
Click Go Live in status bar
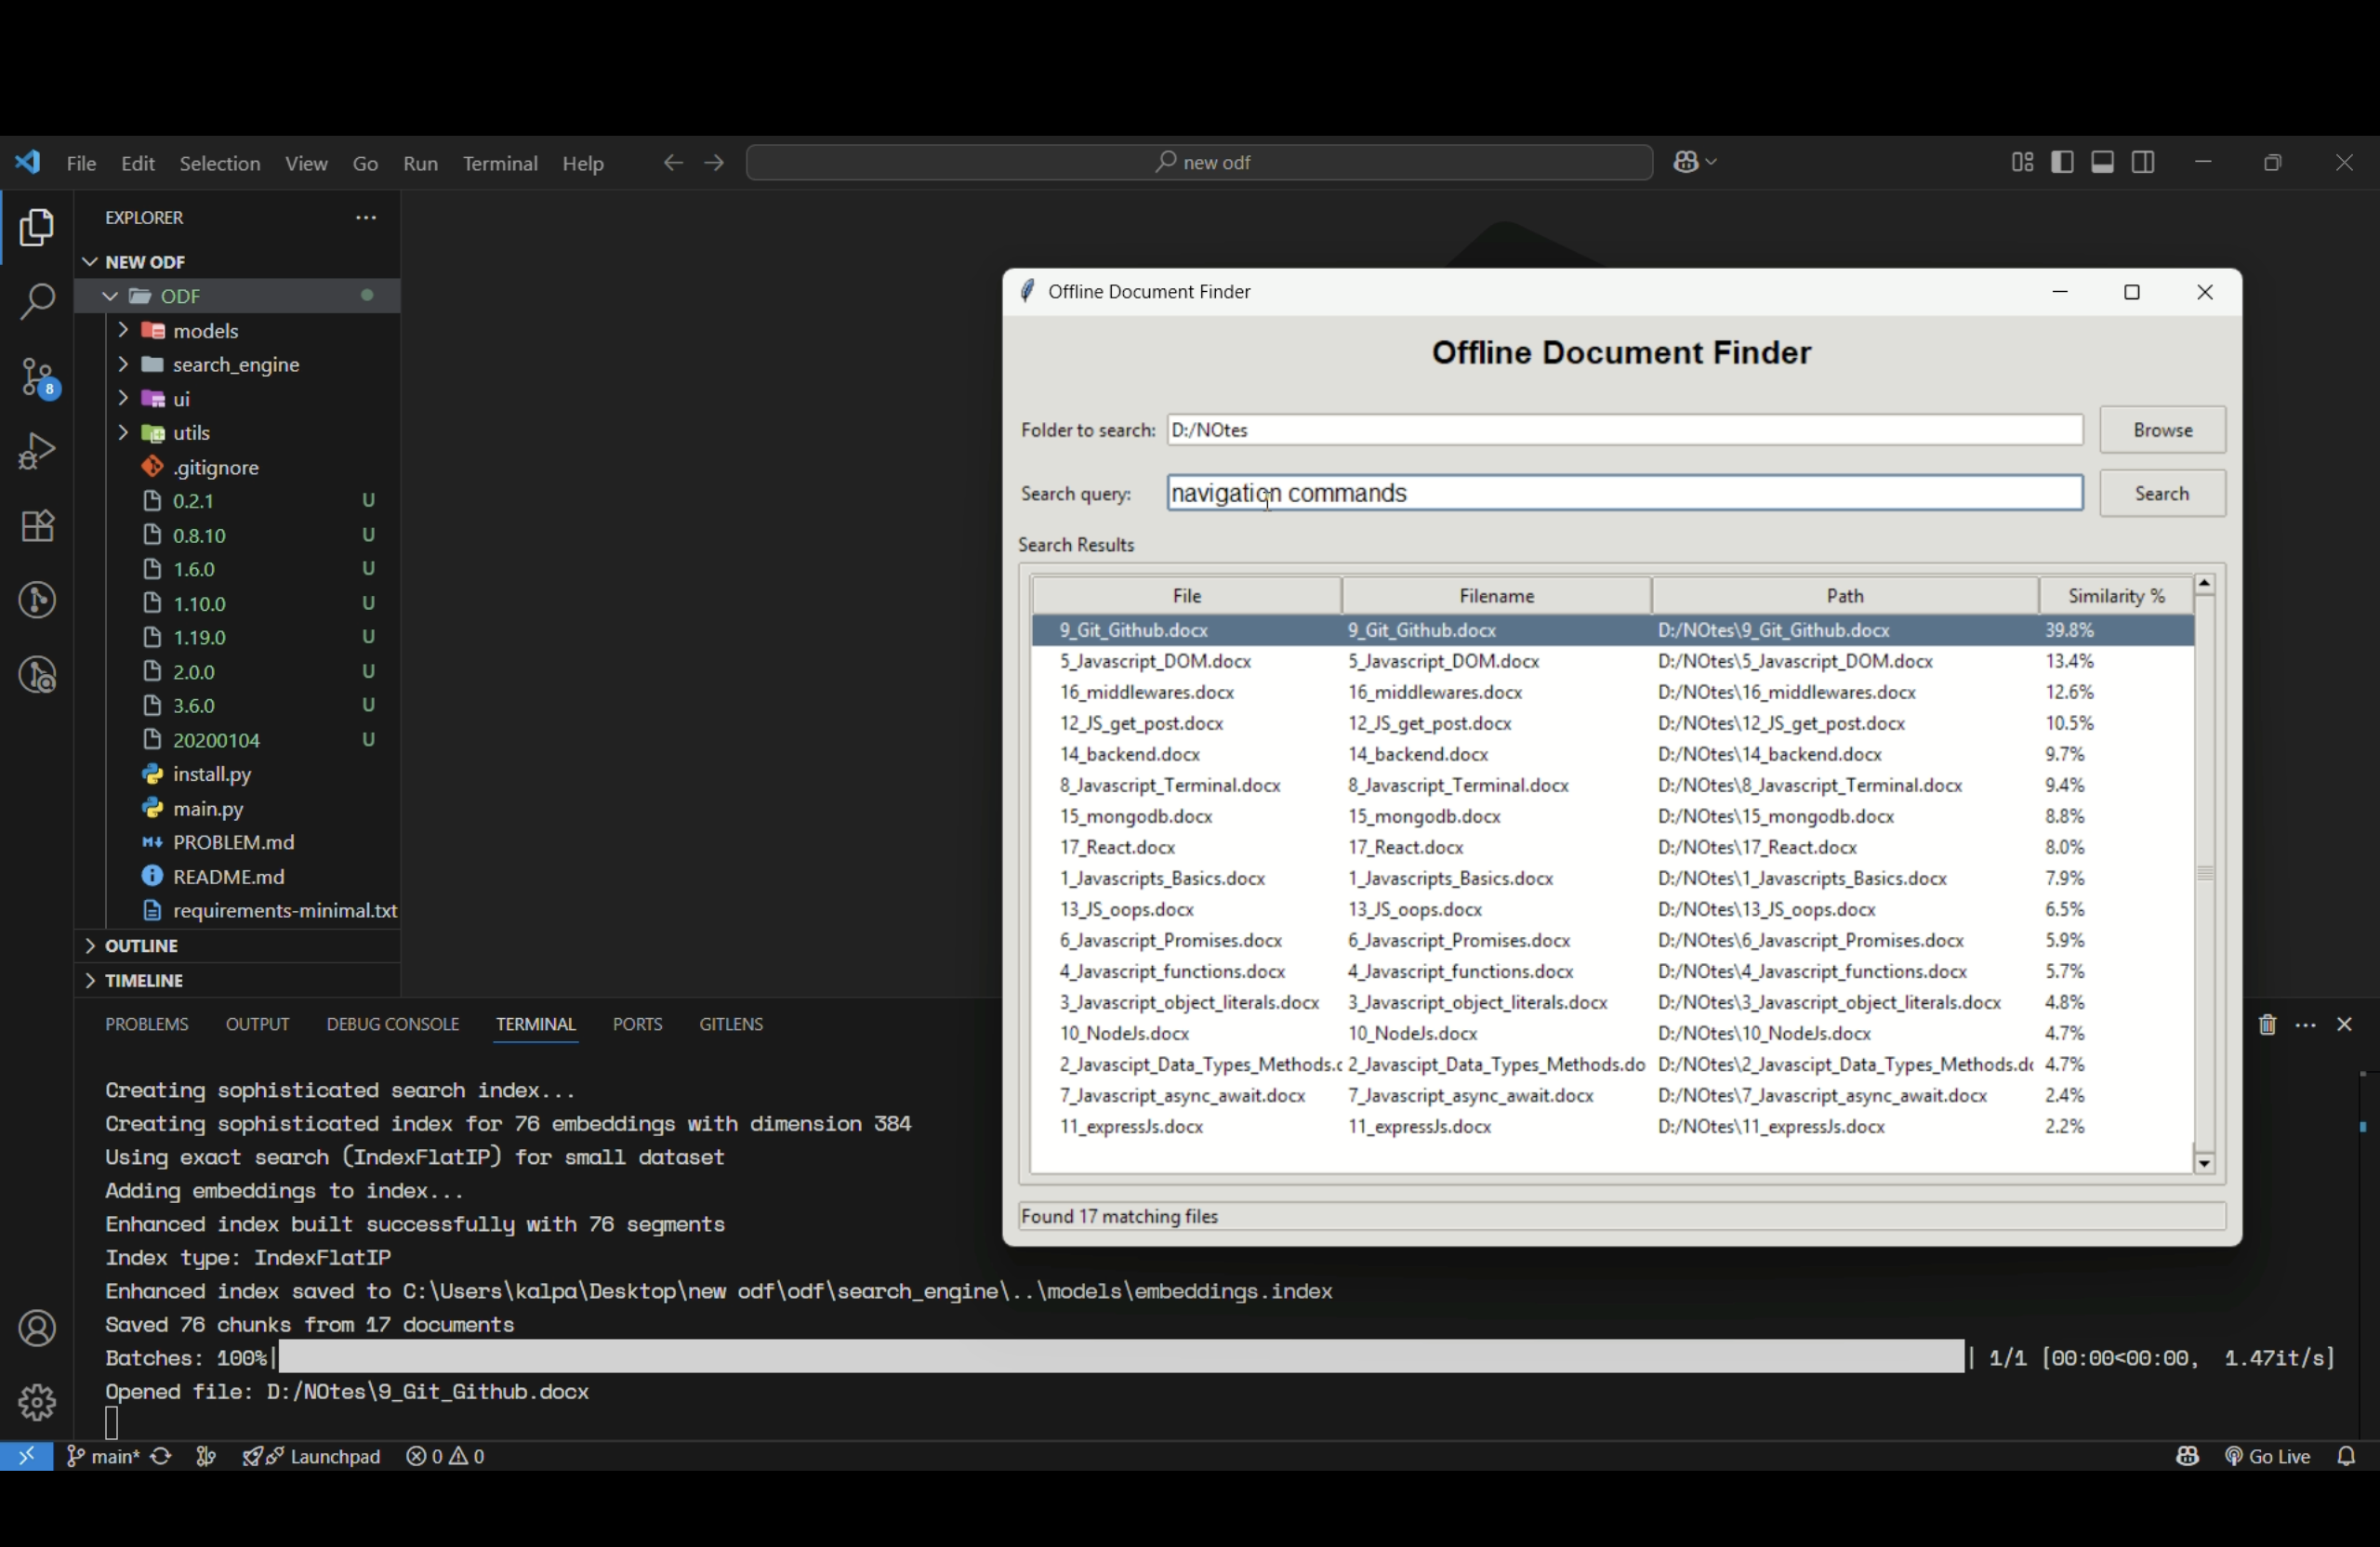coord(2269,1456)
